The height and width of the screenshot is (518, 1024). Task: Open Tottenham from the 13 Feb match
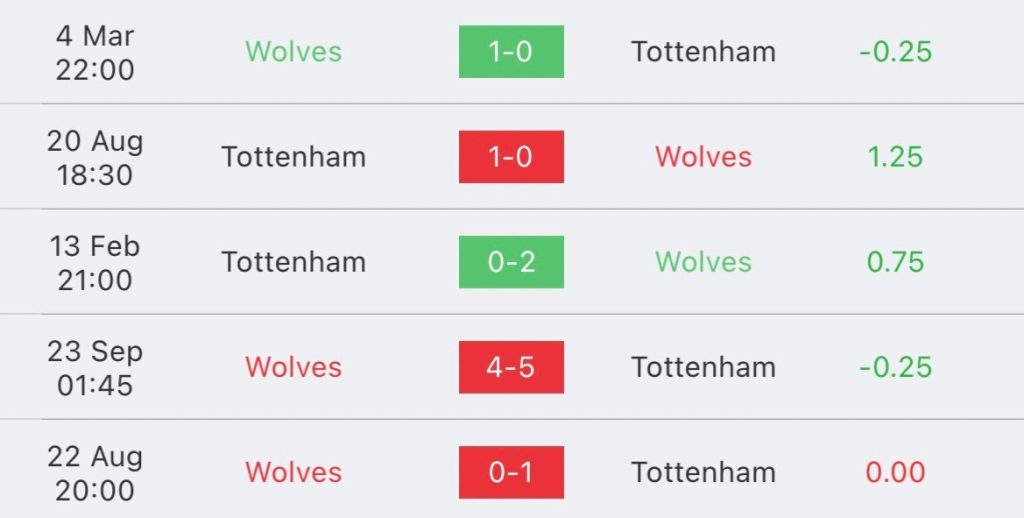[x=294, y=262]
